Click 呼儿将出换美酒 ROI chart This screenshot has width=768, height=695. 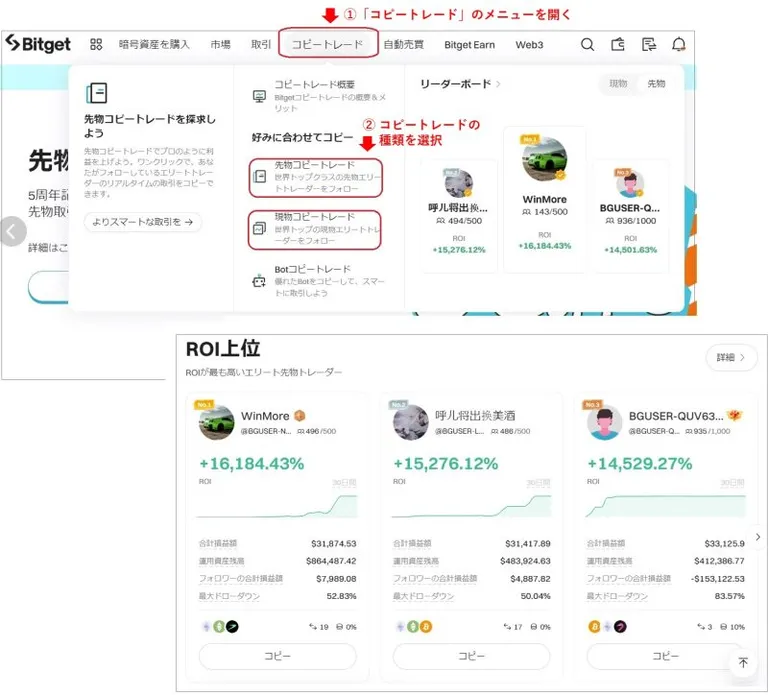coord(471,506)
